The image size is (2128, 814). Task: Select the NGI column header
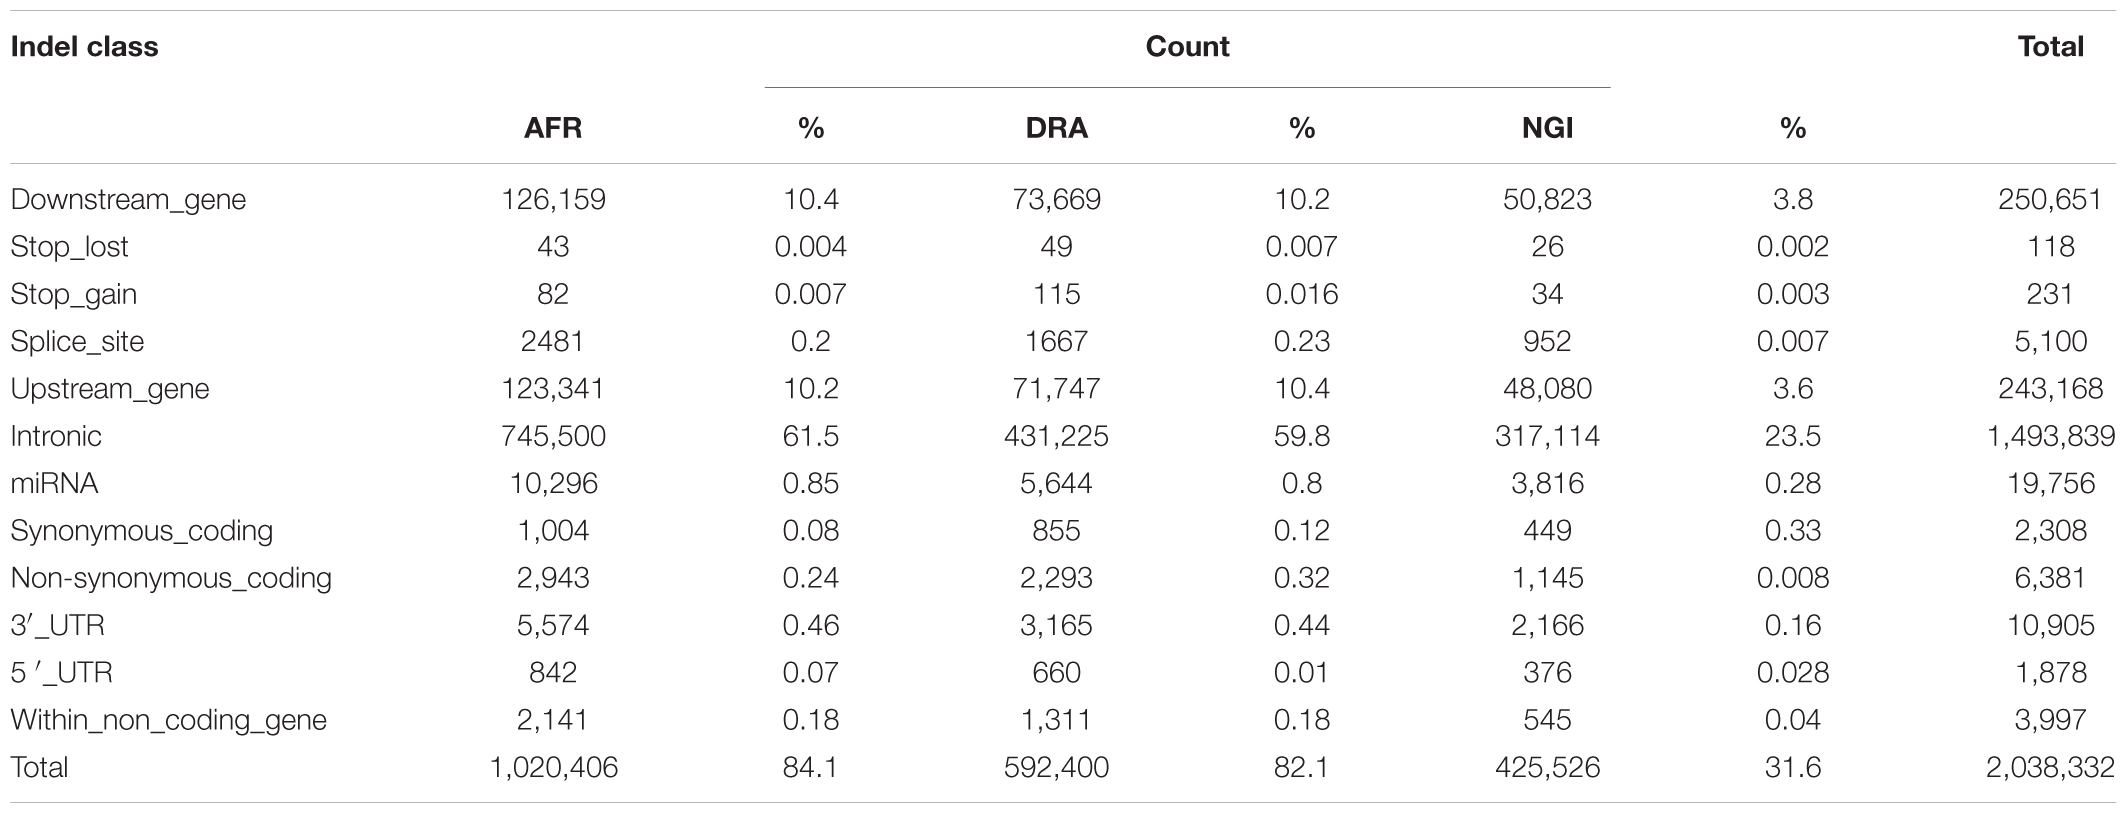point(1547,128)
